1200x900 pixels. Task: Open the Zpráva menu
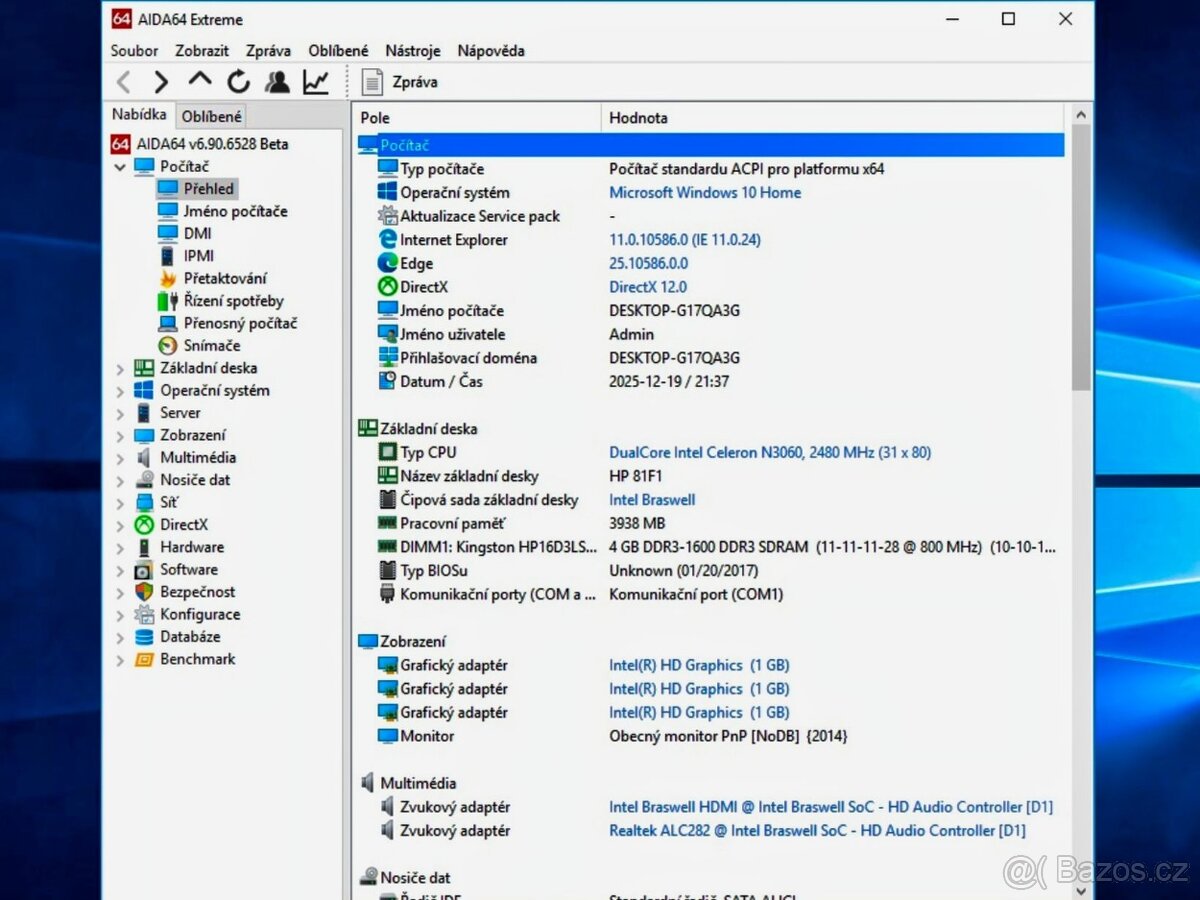pyautogui.click(x=268, y=50)
